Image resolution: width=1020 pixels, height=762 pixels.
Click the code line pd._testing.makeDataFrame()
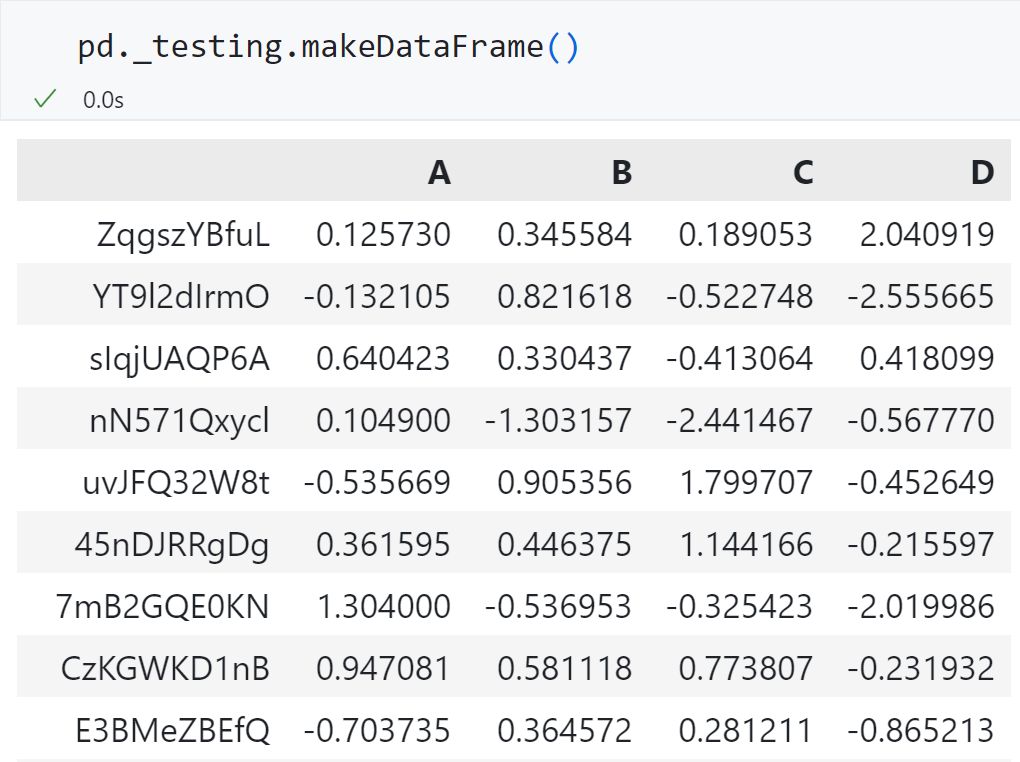click(x=328, y=47)
